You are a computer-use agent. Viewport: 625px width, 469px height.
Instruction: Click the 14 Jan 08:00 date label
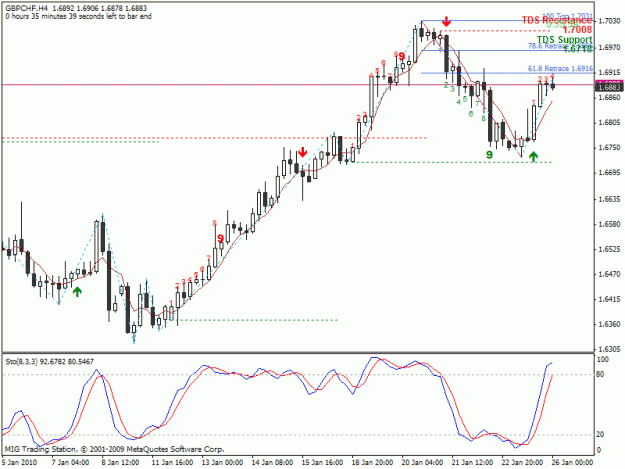click(272, 462)
